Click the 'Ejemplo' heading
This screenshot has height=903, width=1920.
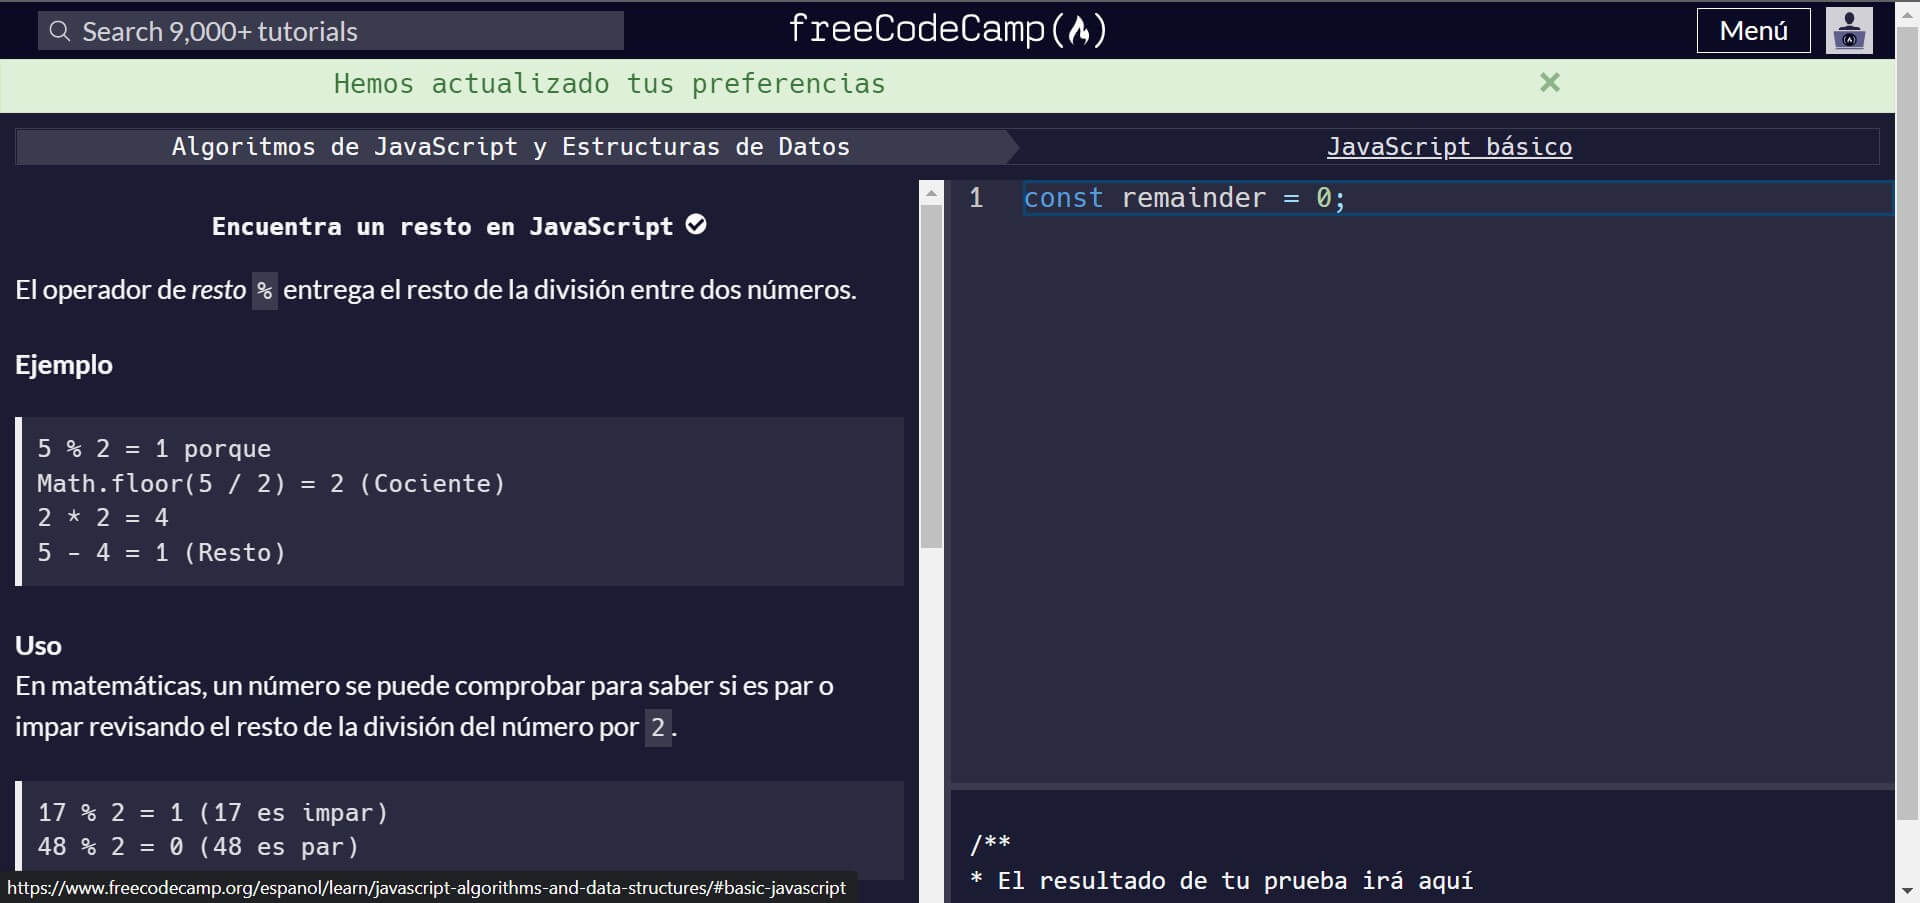click(64, 365)
